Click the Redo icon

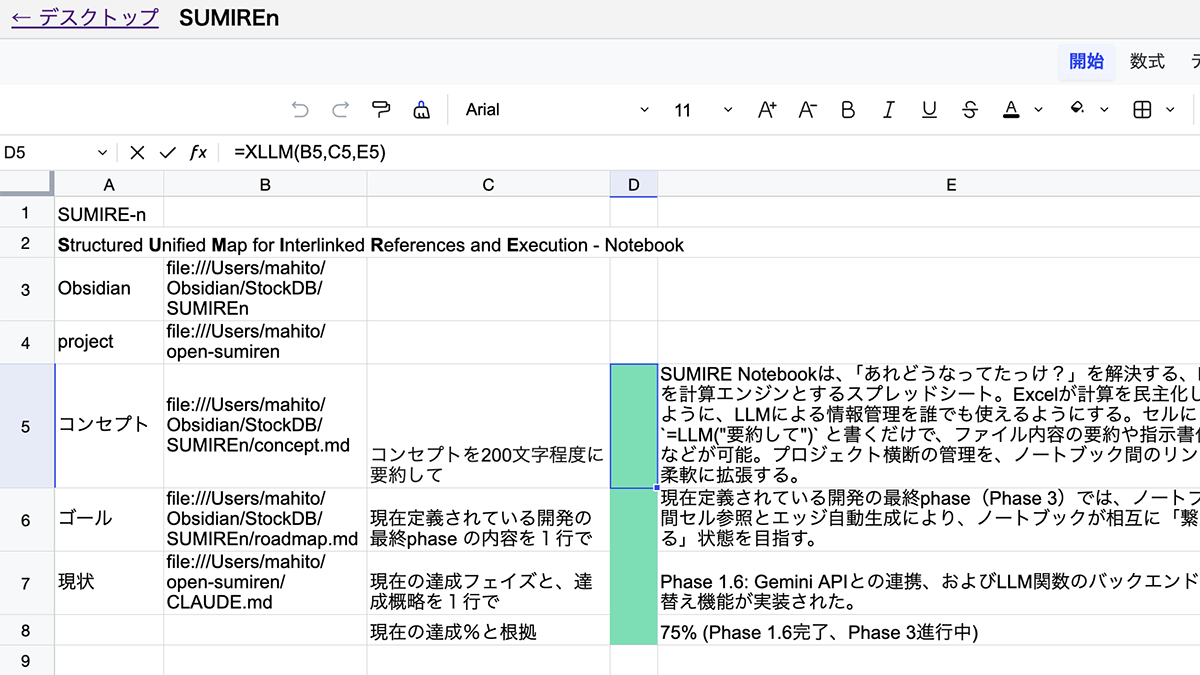point(340,110)
